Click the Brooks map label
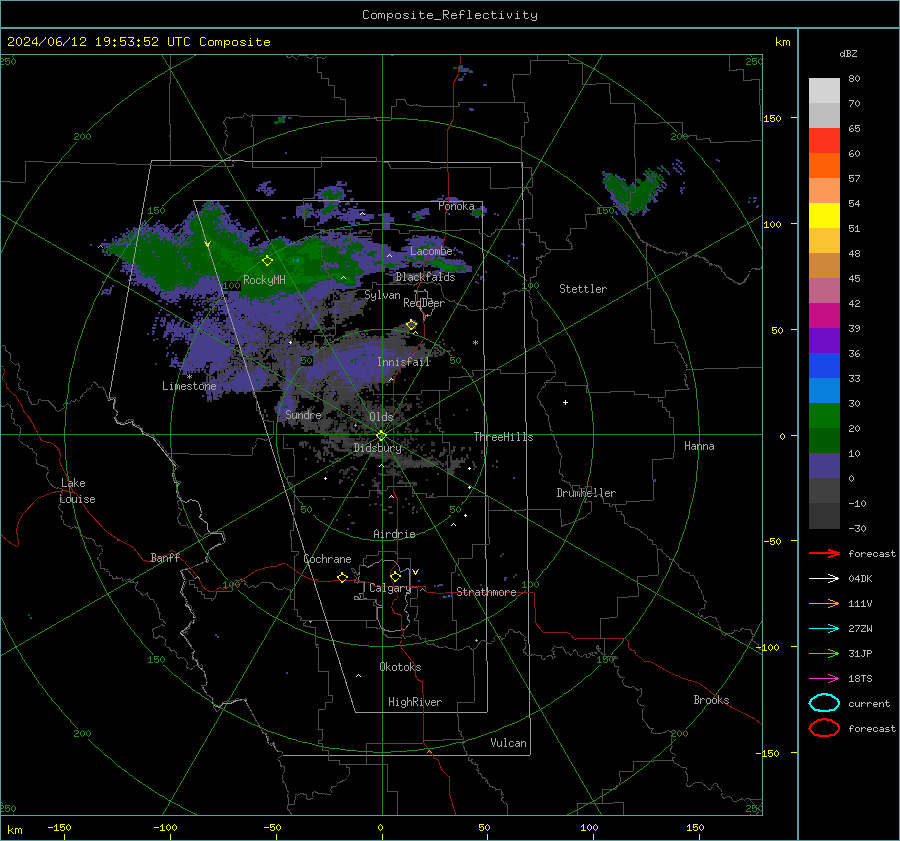This screenshot has height=841, width=900. [711, 700]
